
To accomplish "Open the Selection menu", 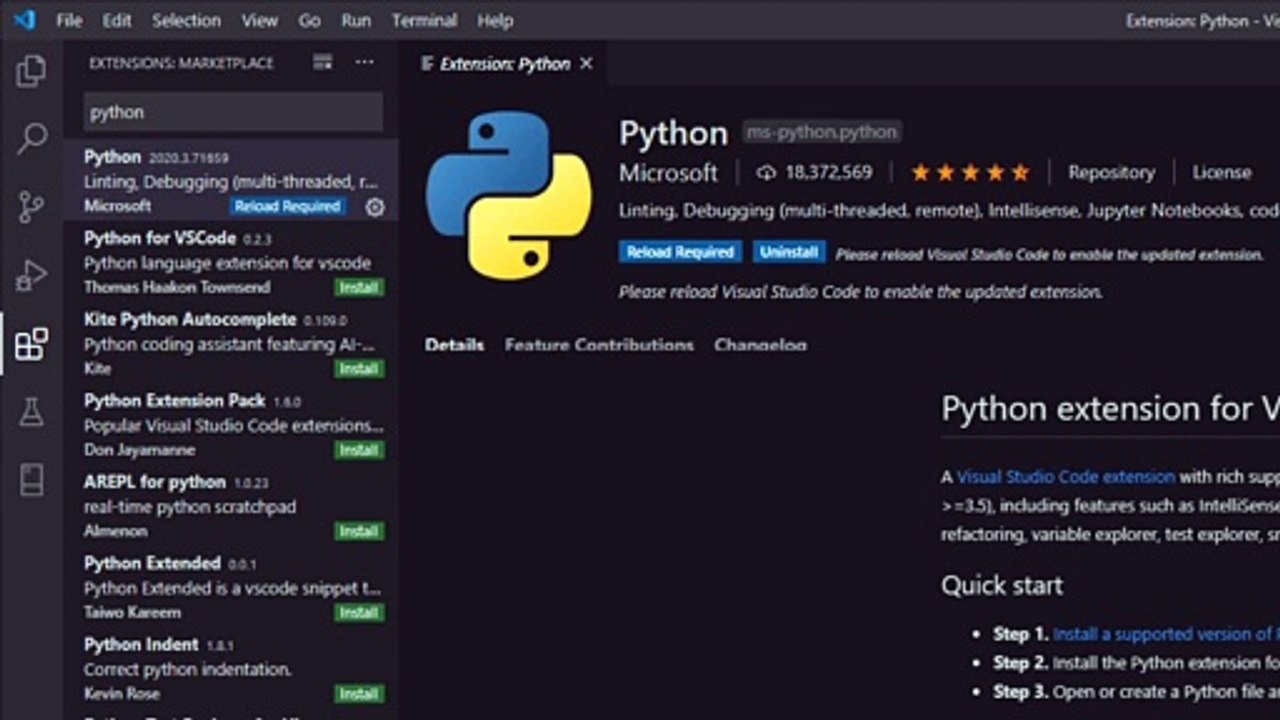I will click(186, 20).
